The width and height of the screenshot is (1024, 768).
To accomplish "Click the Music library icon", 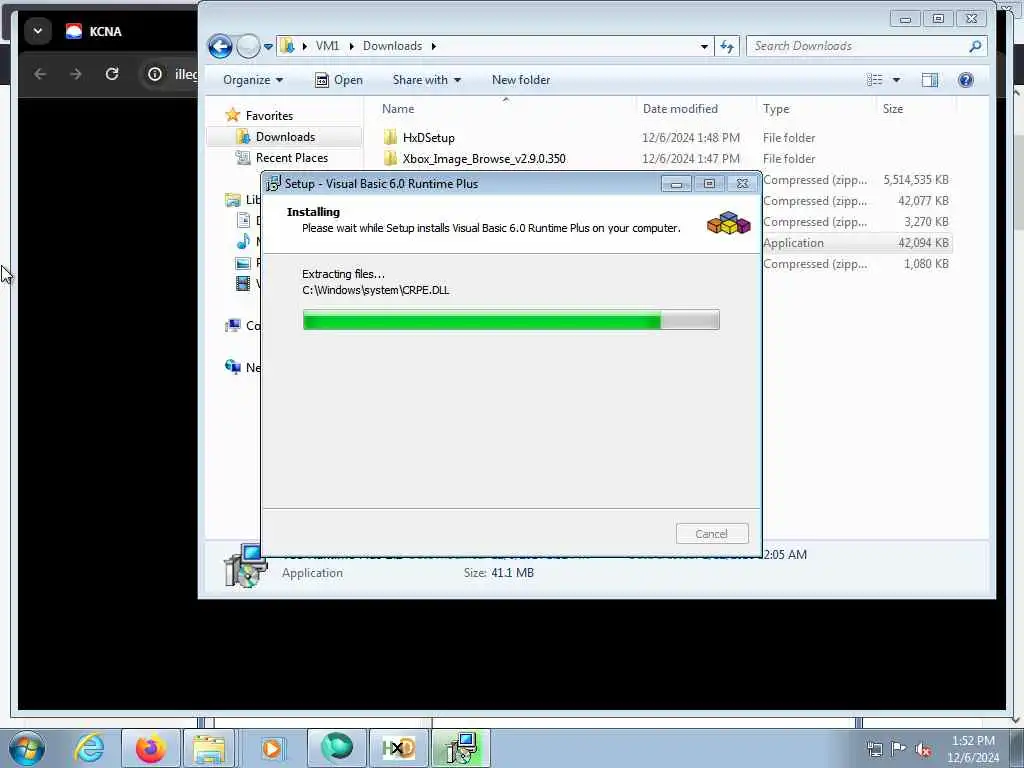I will coord(243,241).
